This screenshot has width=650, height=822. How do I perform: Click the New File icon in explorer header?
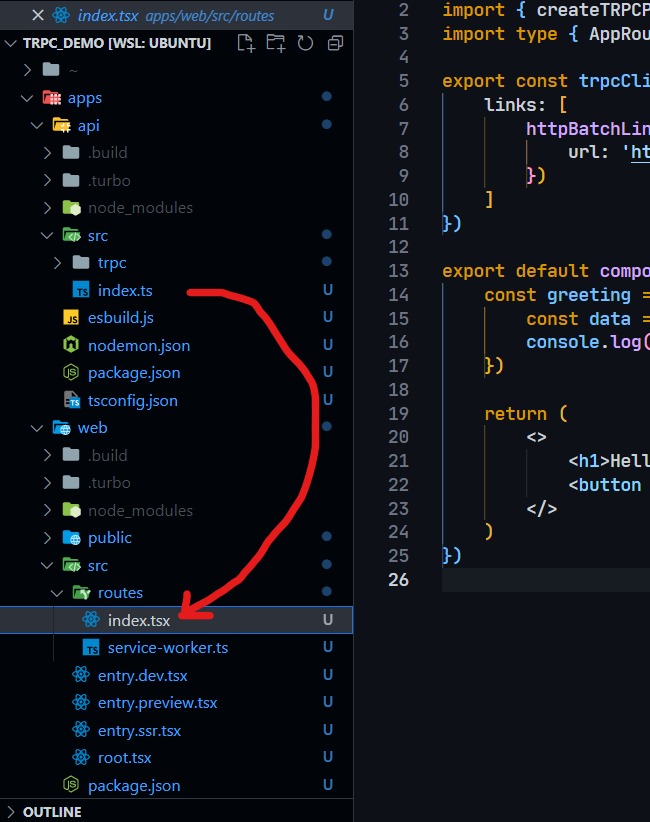246,43
